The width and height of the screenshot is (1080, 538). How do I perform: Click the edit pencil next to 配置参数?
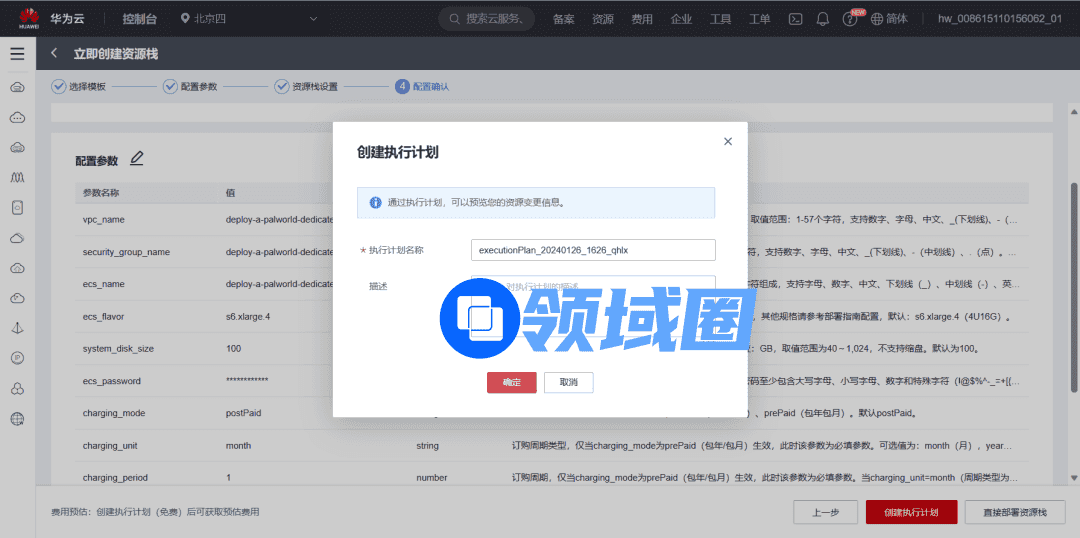pyautogui.click(x=137, y=158)
